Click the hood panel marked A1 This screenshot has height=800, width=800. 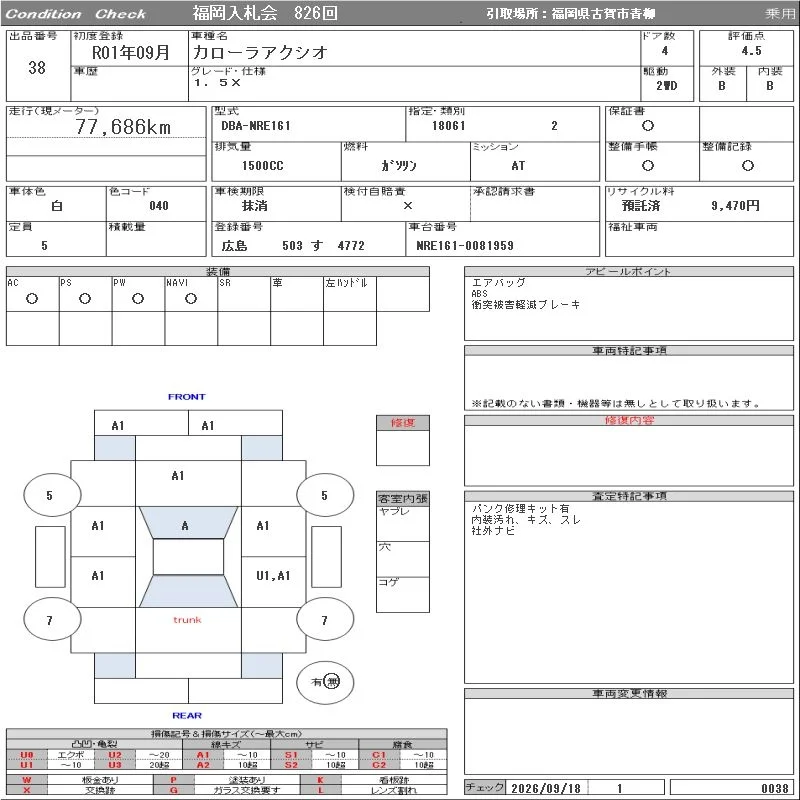188,483
